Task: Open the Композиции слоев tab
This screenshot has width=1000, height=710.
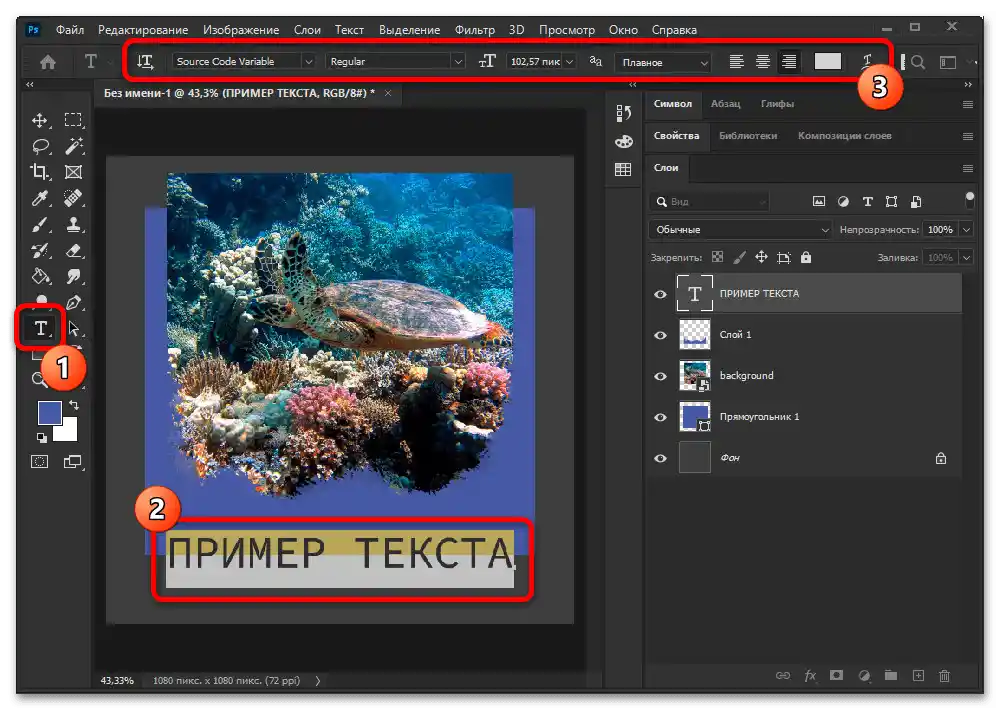Action: 844,136
